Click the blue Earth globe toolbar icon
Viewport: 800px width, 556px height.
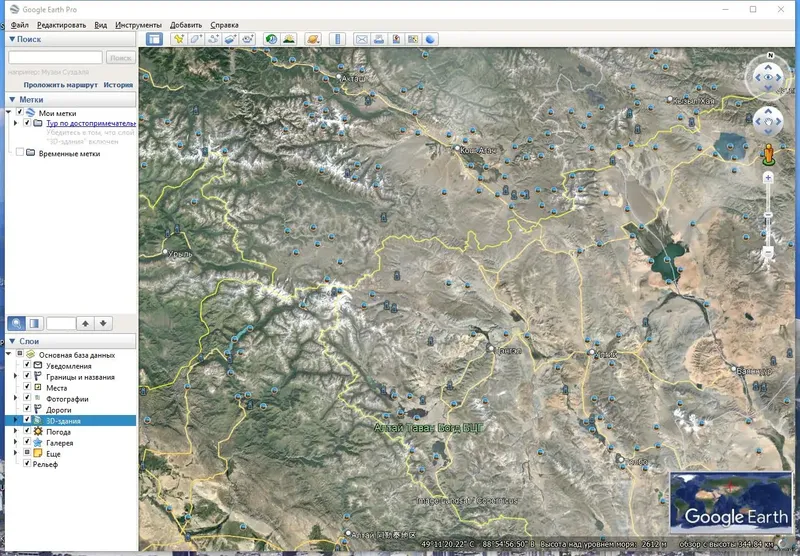tap(431, 39)
